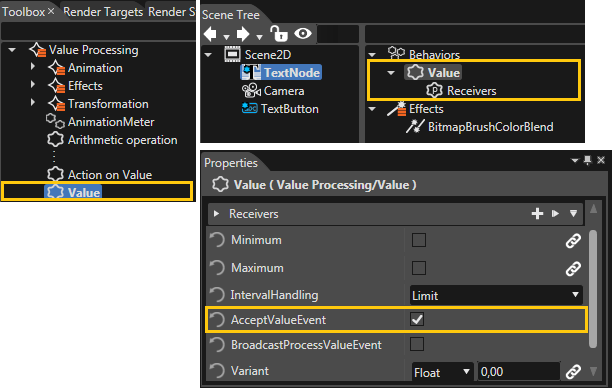The height and width of the screenshot is (389, 613).
Task: Select the Toolbox tab
Action: (x=23, y=12)
